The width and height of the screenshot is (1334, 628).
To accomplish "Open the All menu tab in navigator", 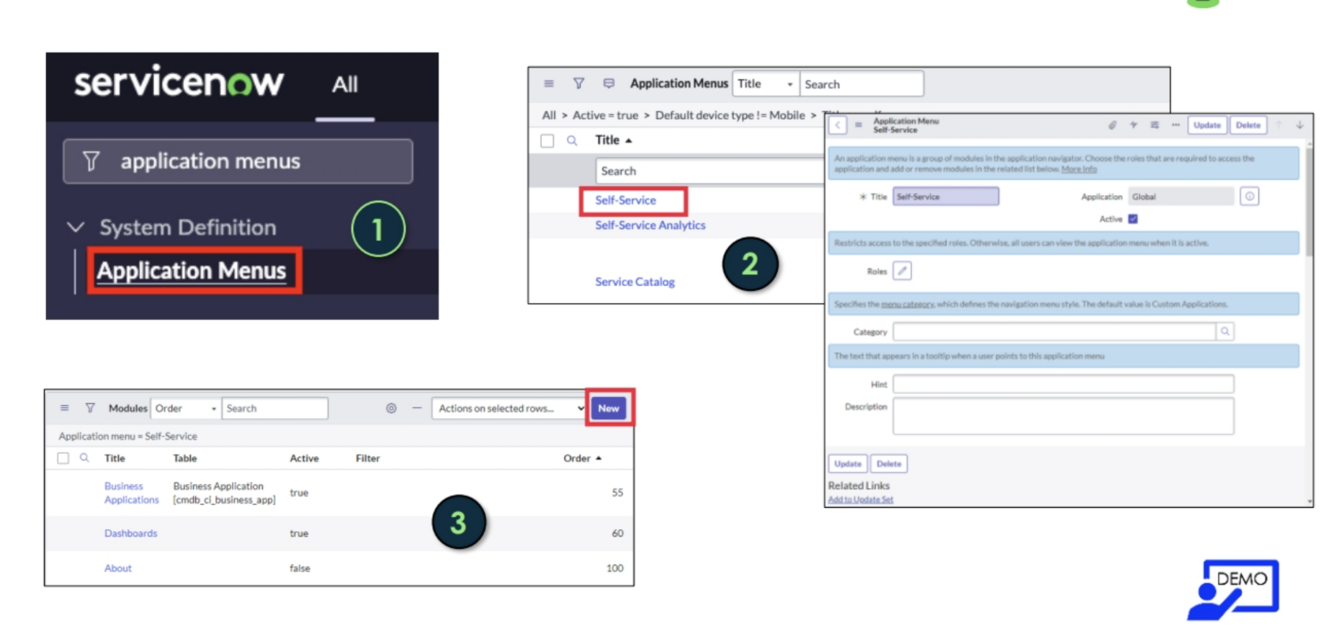I will (x=345, y=85).
